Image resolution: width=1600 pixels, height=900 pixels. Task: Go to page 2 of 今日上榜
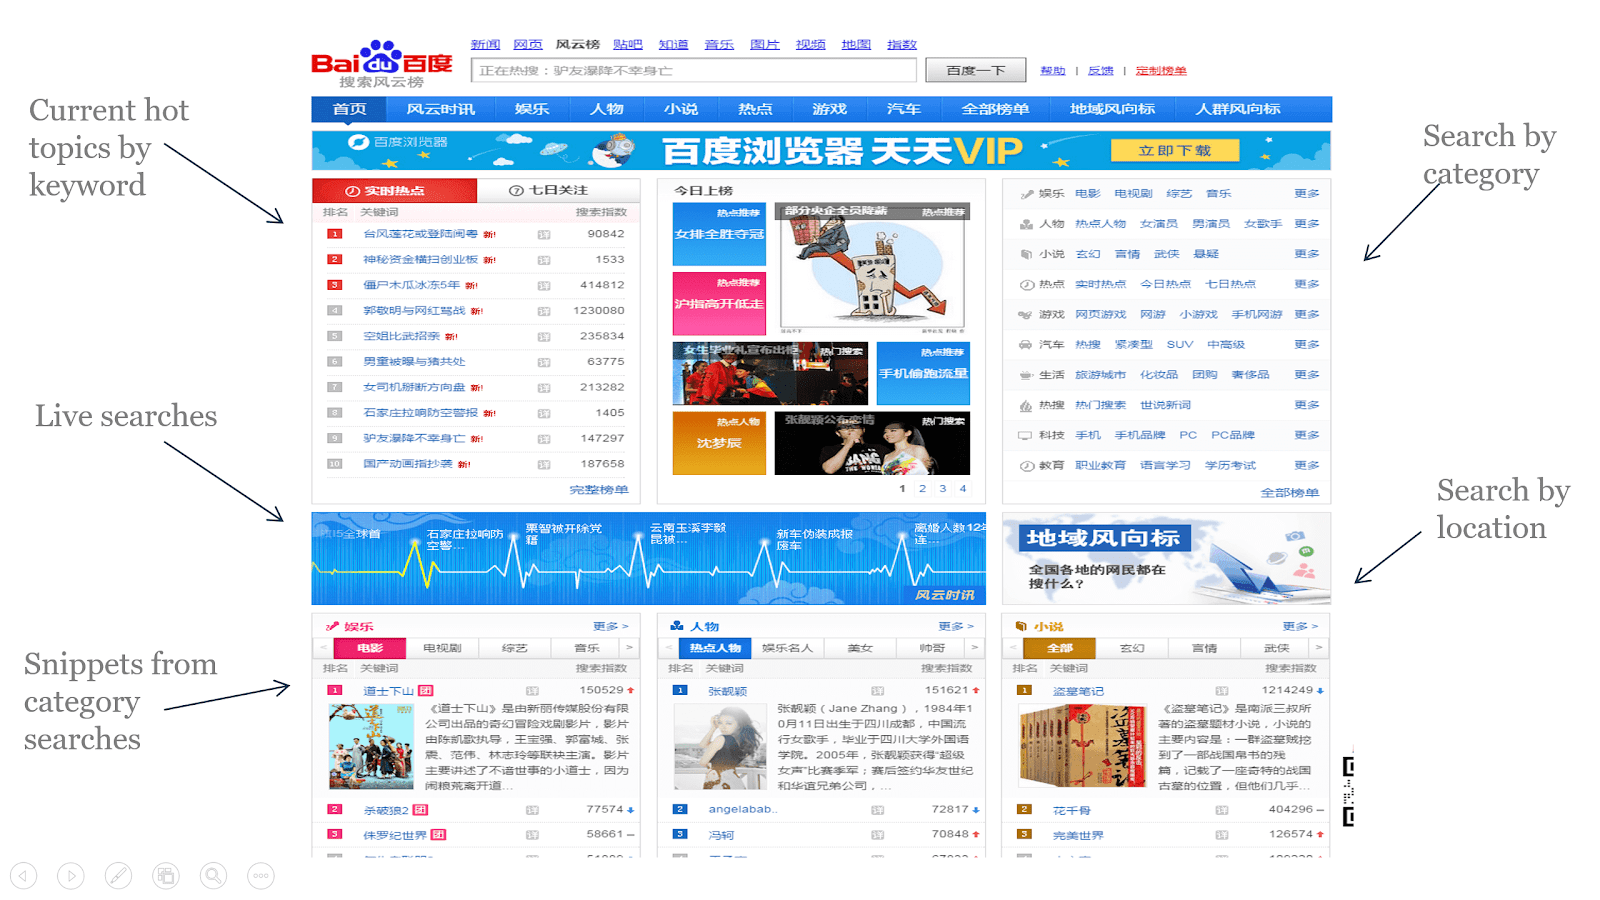pyautogui.click(x=922, y=489)
